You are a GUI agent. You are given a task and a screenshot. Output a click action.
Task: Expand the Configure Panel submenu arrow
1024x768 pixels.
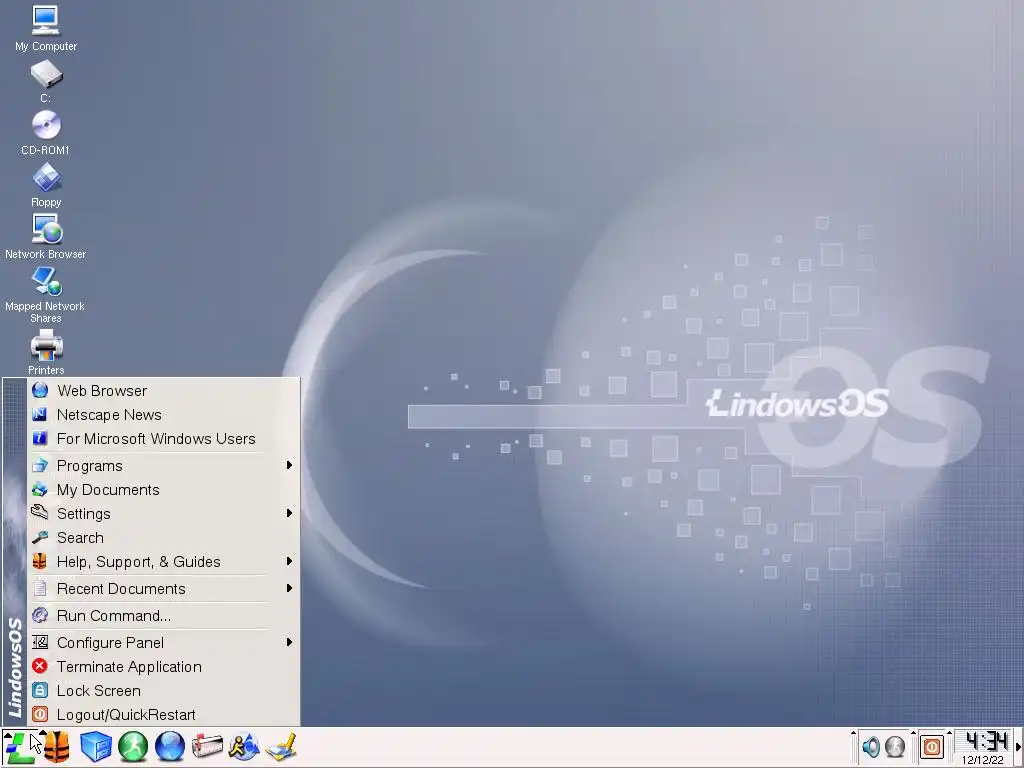tap(289, 643)
